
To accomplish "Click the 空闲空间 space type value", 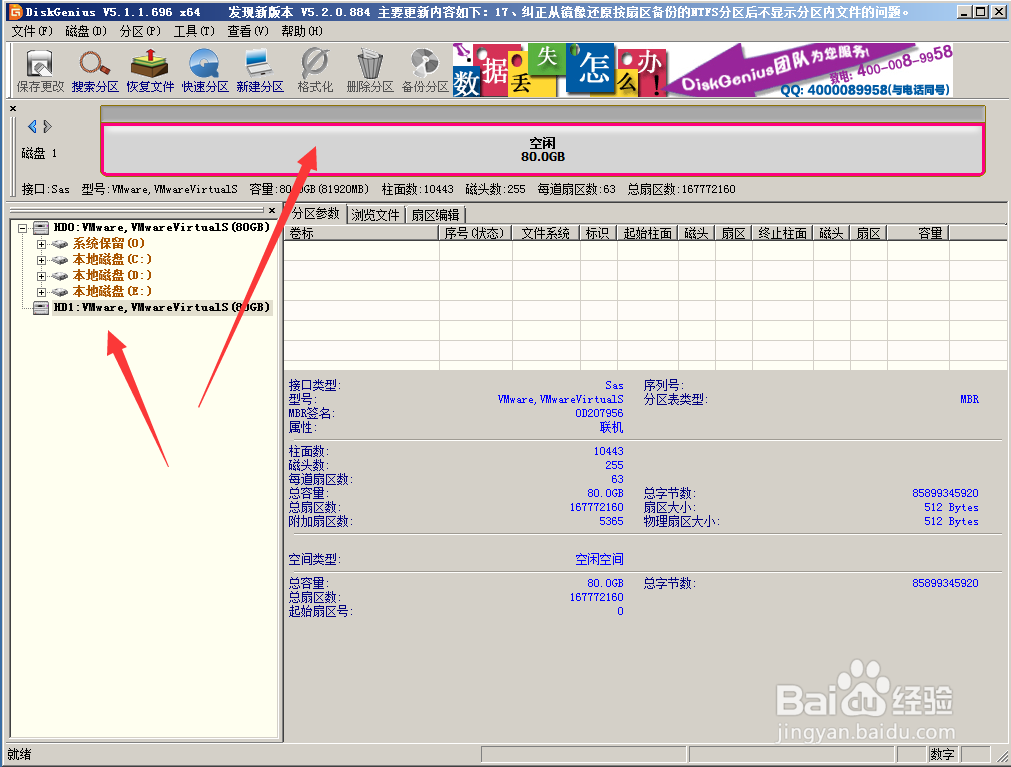I will [600, 559].
